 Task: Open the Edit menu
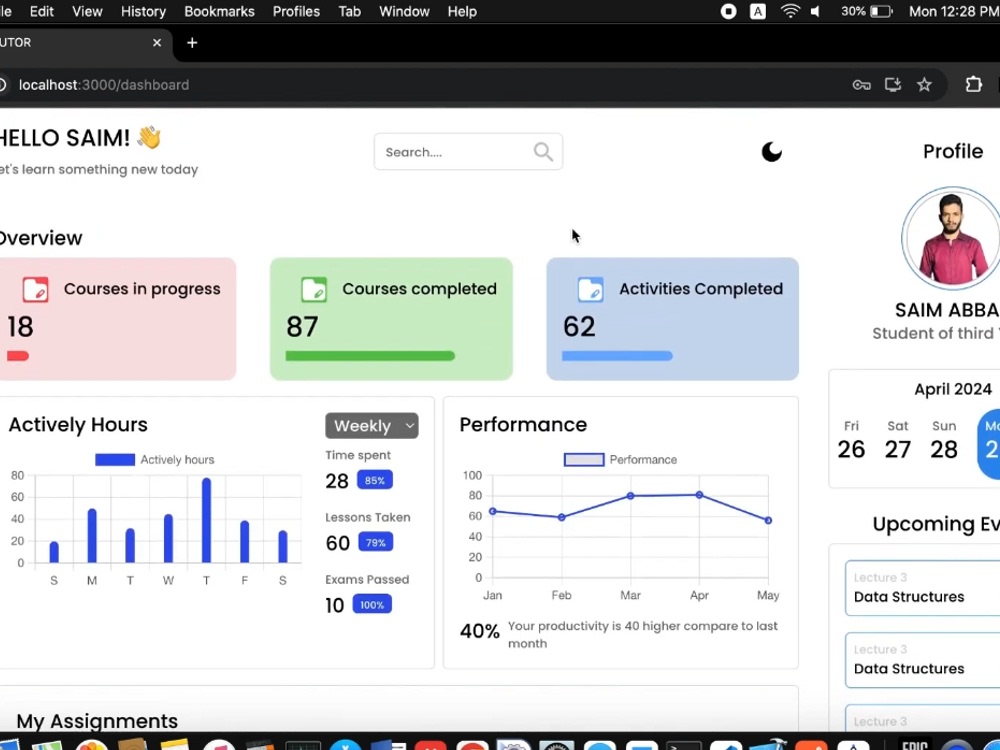click(x=41, y=11)
